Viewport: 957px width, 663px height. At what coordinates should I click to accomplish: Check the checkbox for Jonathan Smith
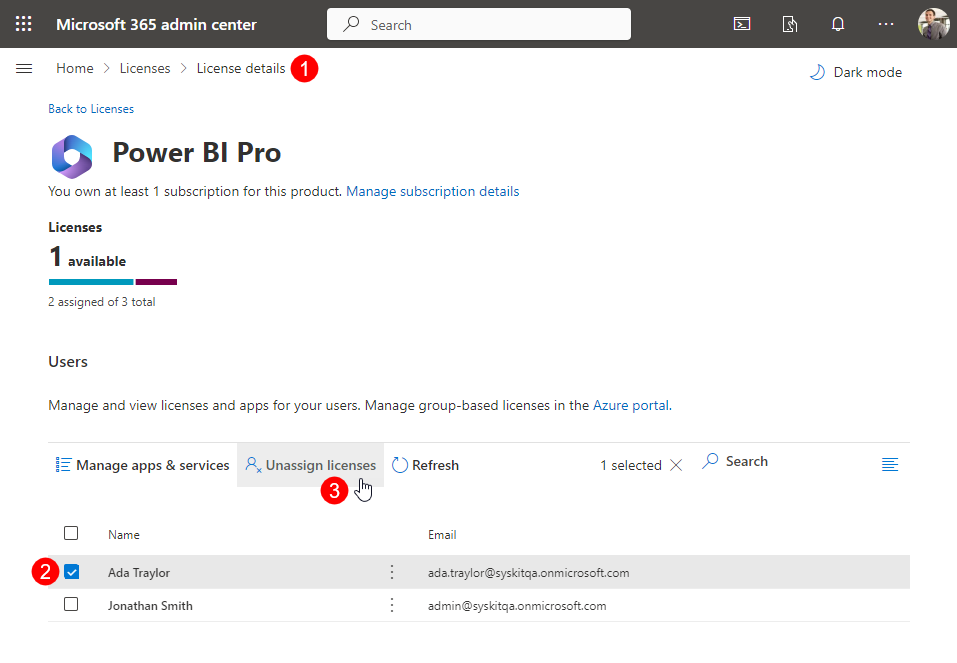[x=71, y=605]
